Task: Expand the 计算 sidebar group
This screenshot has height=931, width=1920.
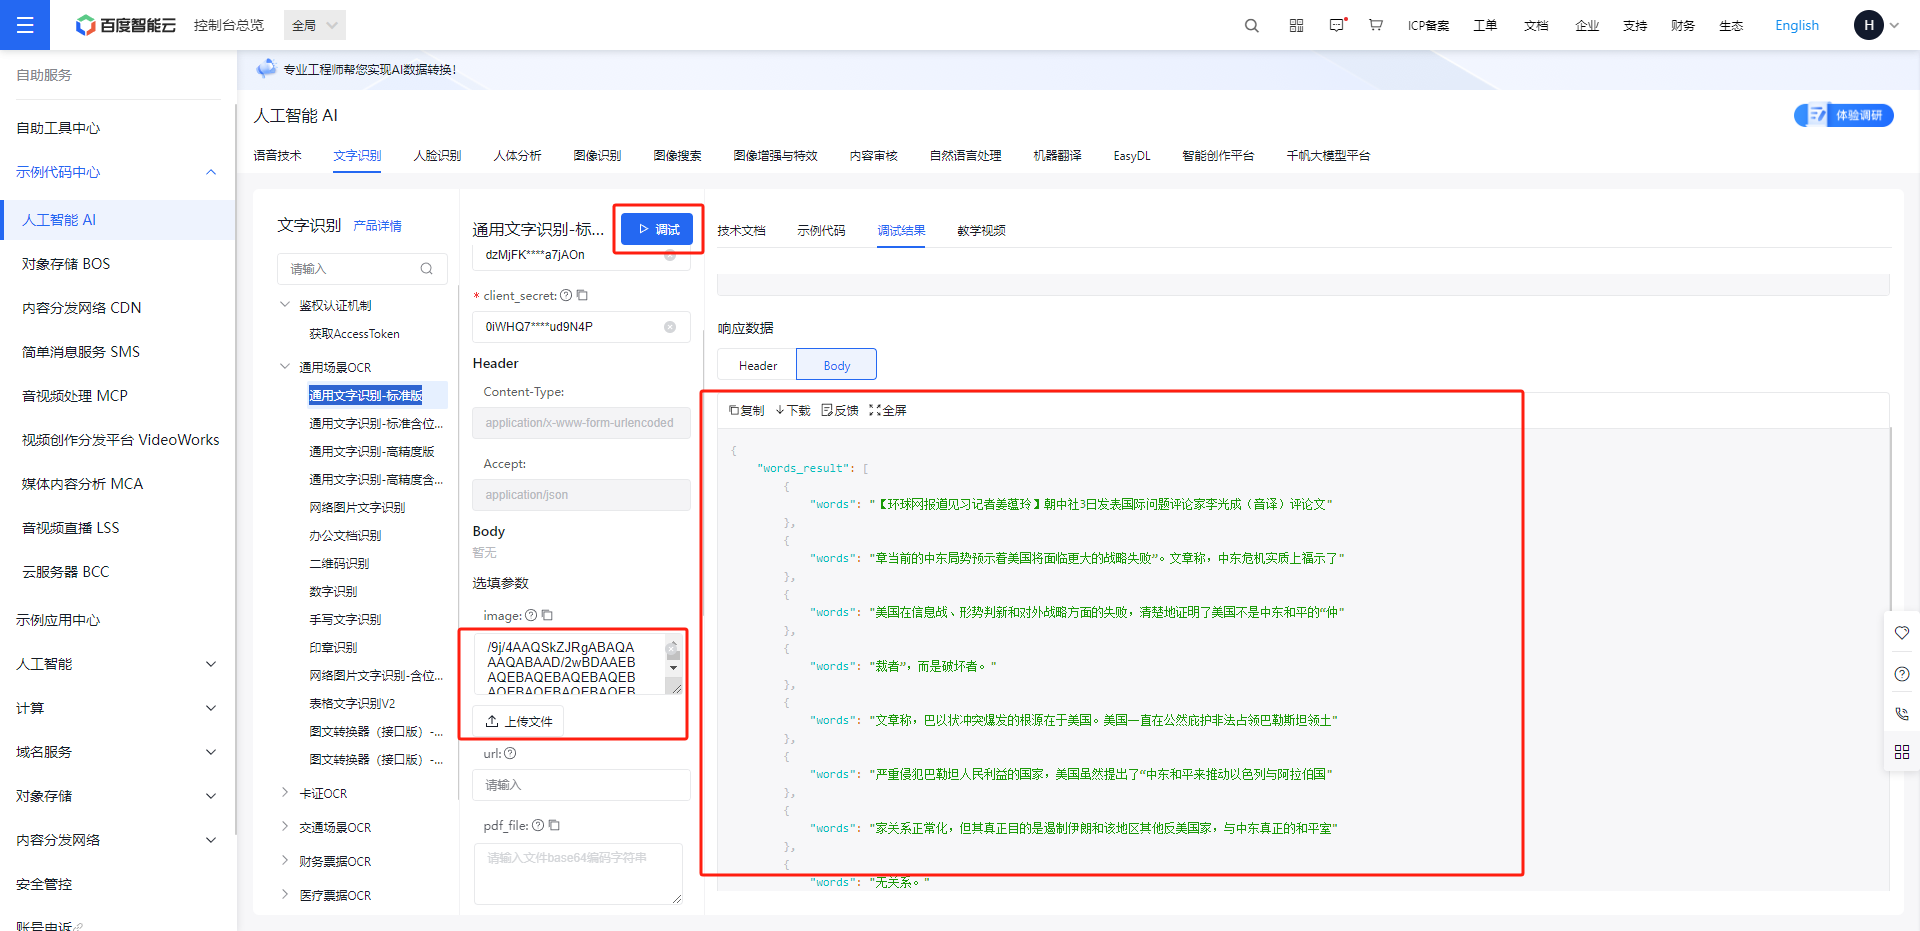Action: pos(211,708)
